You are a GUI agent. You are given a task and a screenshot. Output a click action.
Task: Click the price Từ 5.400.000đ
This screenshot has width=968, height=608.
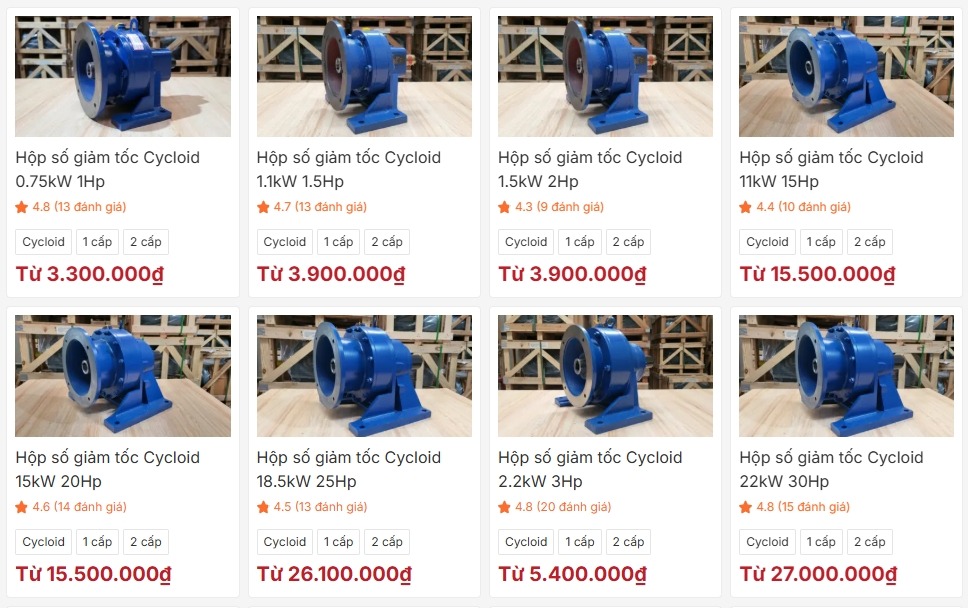point(572,574)
